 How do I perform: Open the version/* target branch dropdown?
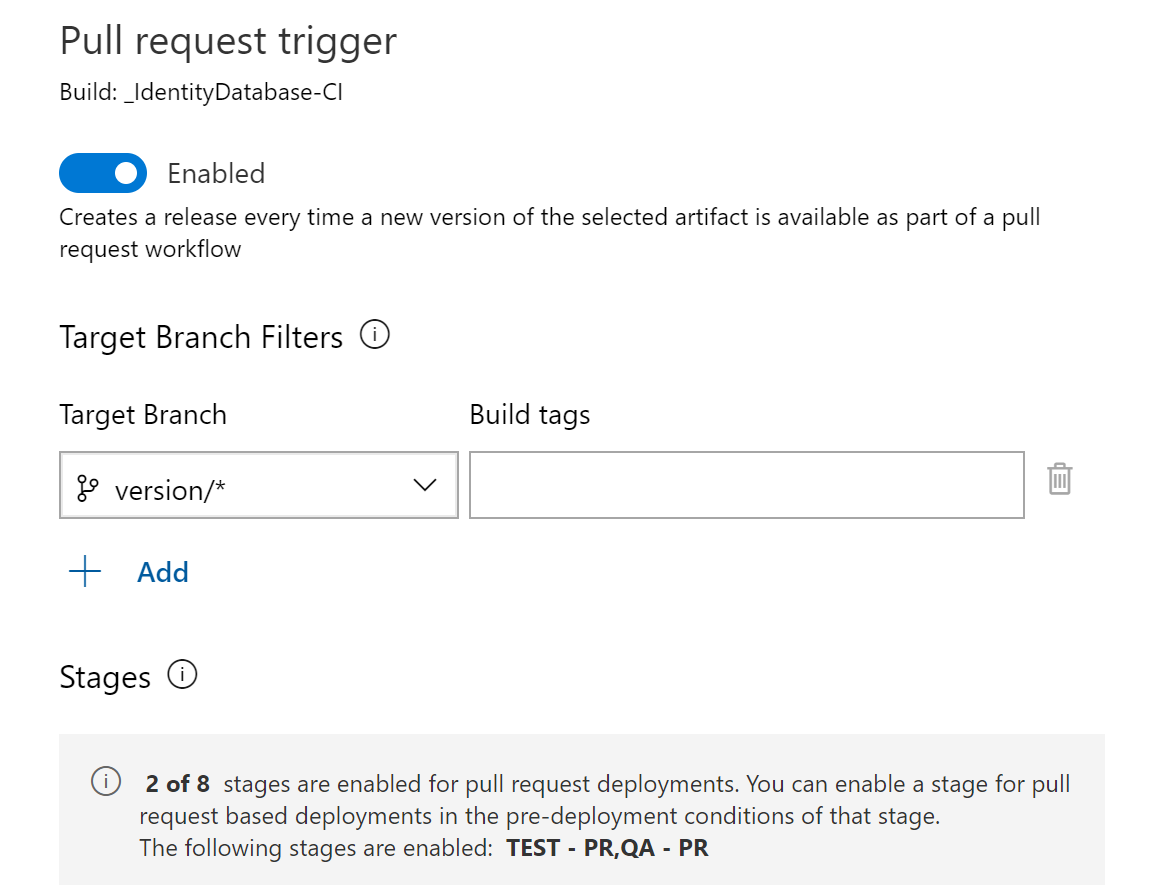point(258,486)
